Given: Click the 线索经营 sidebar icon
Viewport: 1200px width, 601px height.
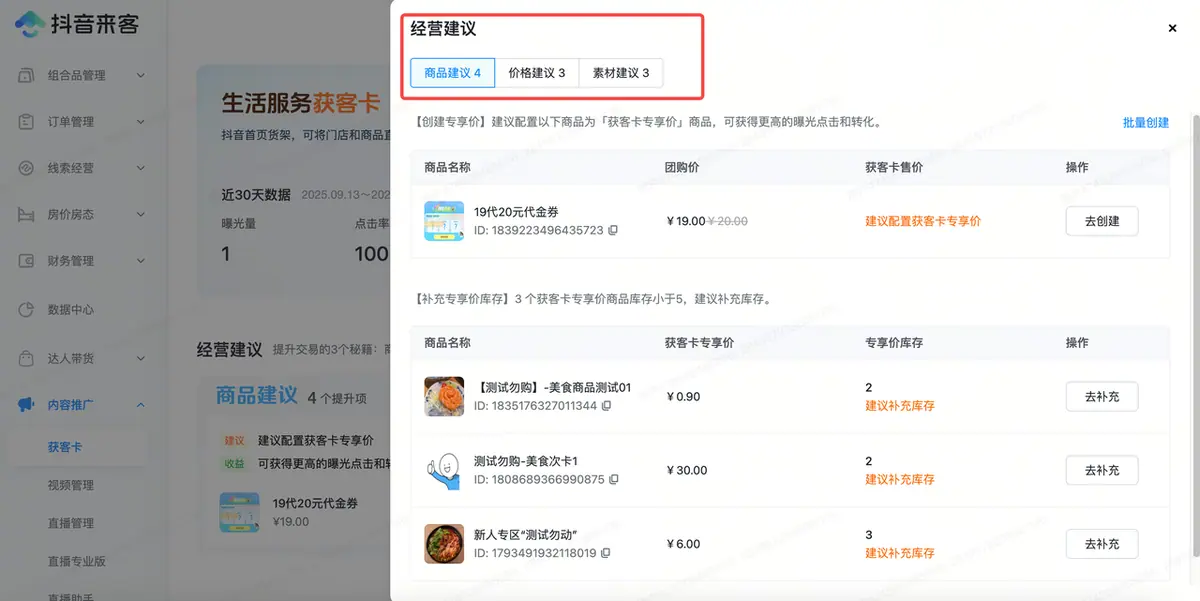Looking at the screenshot, I should 27,168.
